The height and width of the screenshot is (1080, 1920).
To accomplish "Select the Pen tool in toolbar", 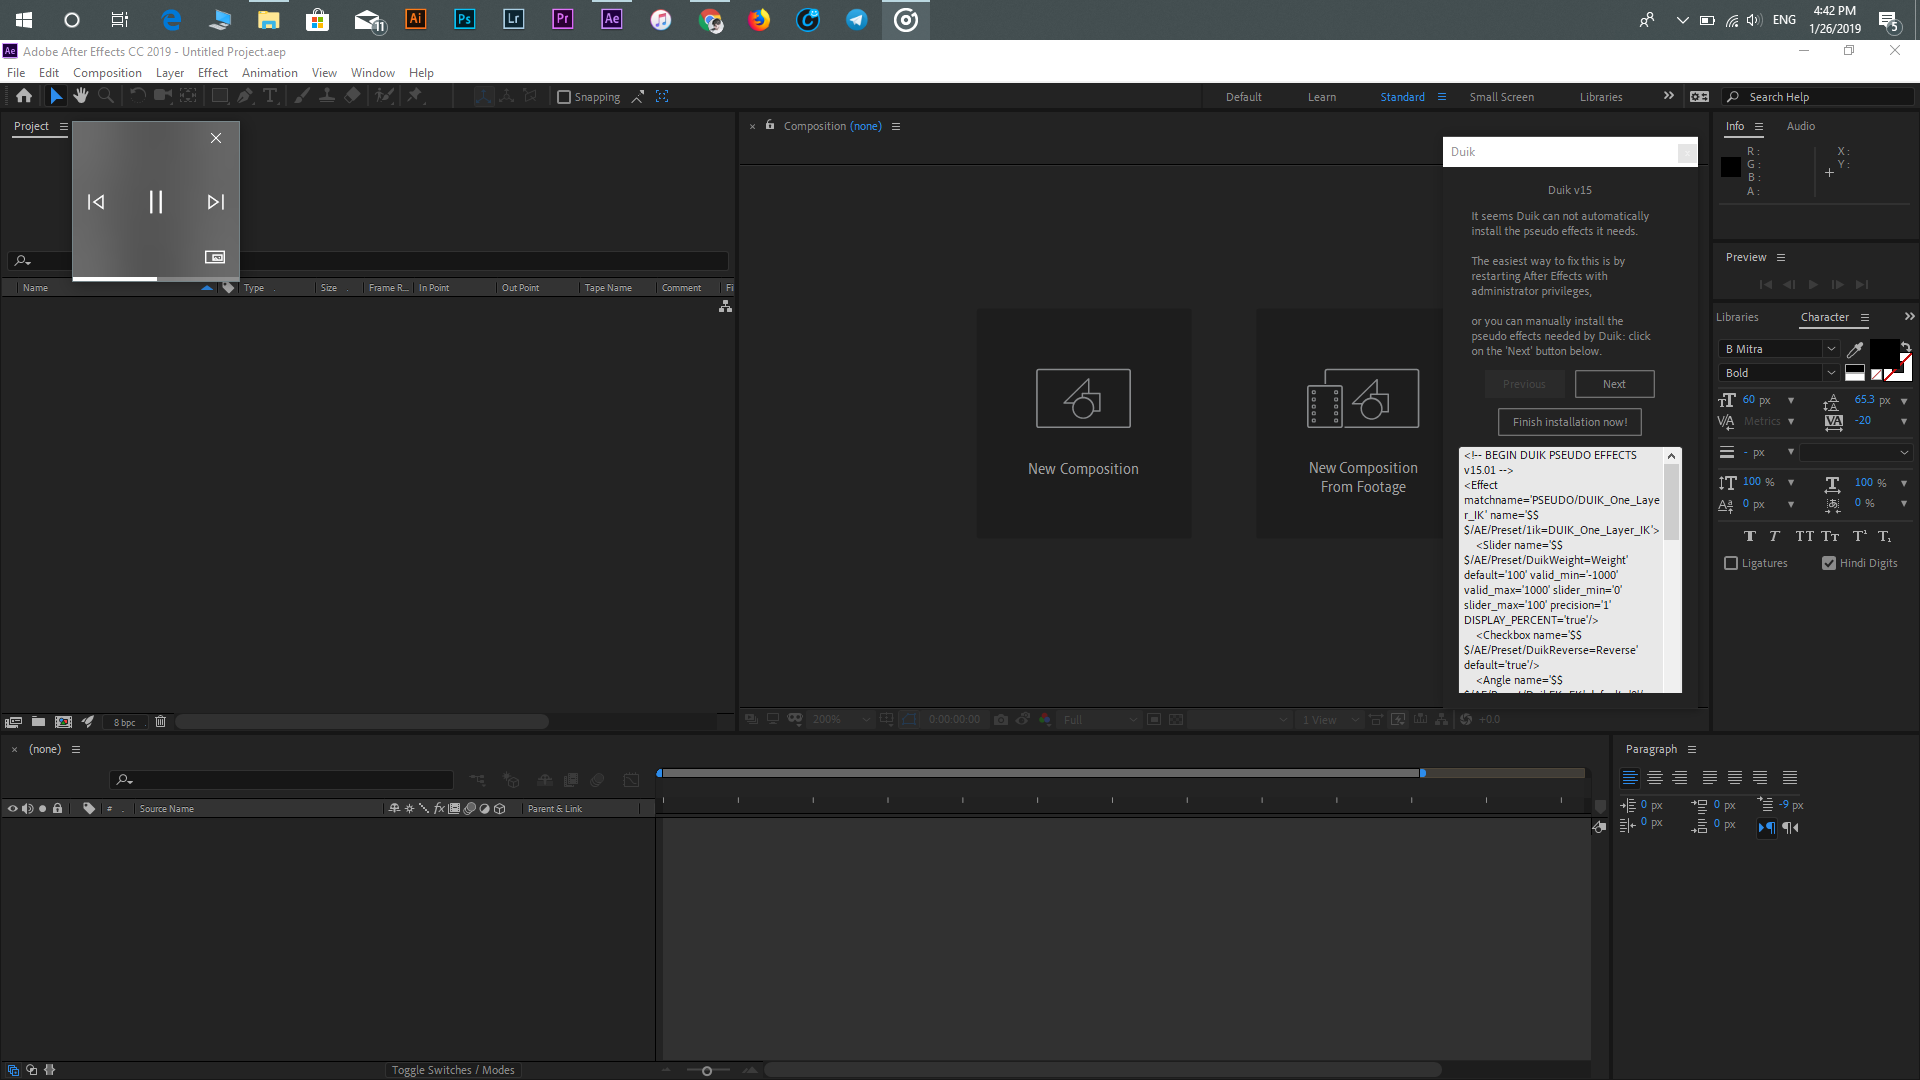I will coord(243,95).
